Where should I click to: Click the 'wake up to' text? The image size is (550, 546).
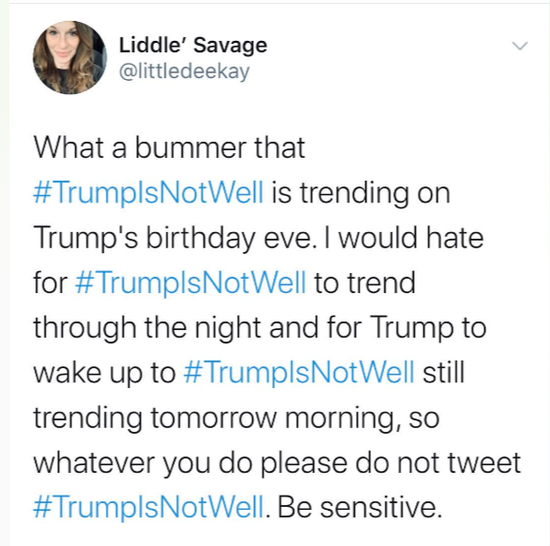pos(105,374)
